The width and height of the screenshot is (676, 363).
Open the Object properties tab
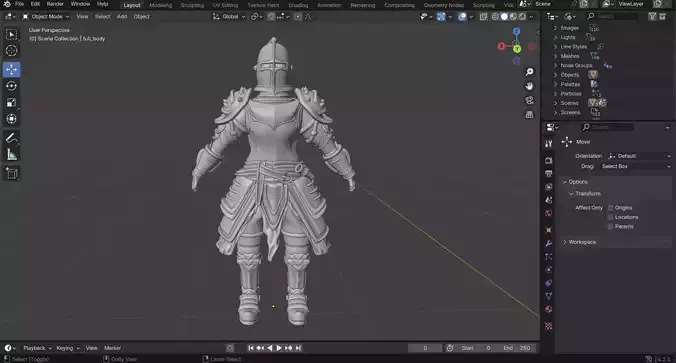coord(548,230)
